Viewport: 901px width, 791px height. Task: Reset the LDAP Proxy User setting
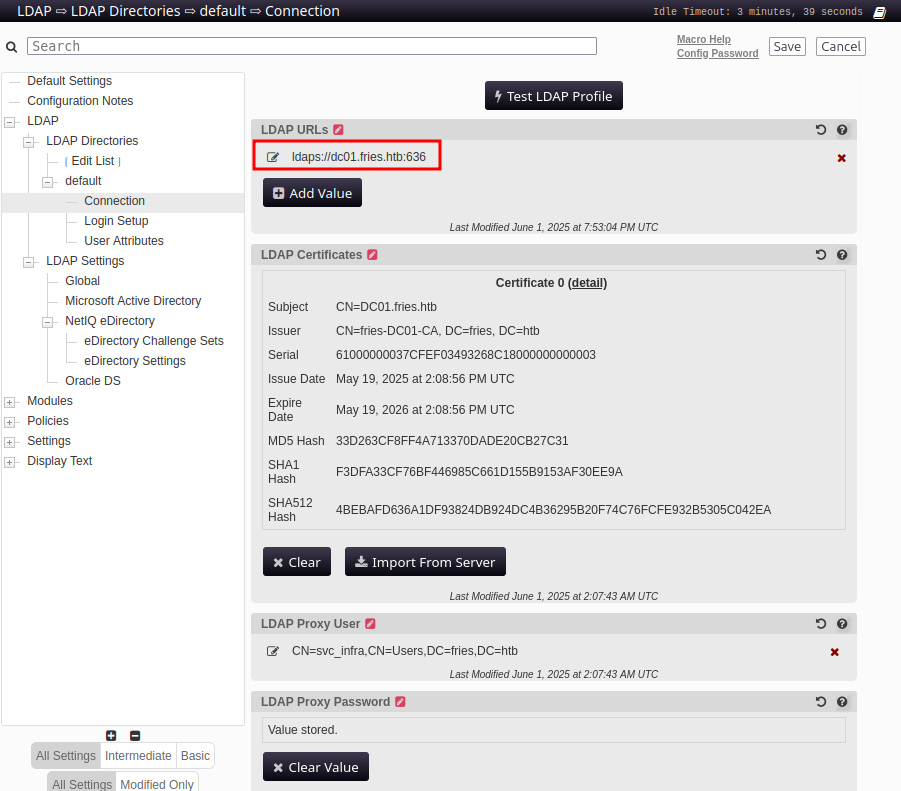(821, 624)
